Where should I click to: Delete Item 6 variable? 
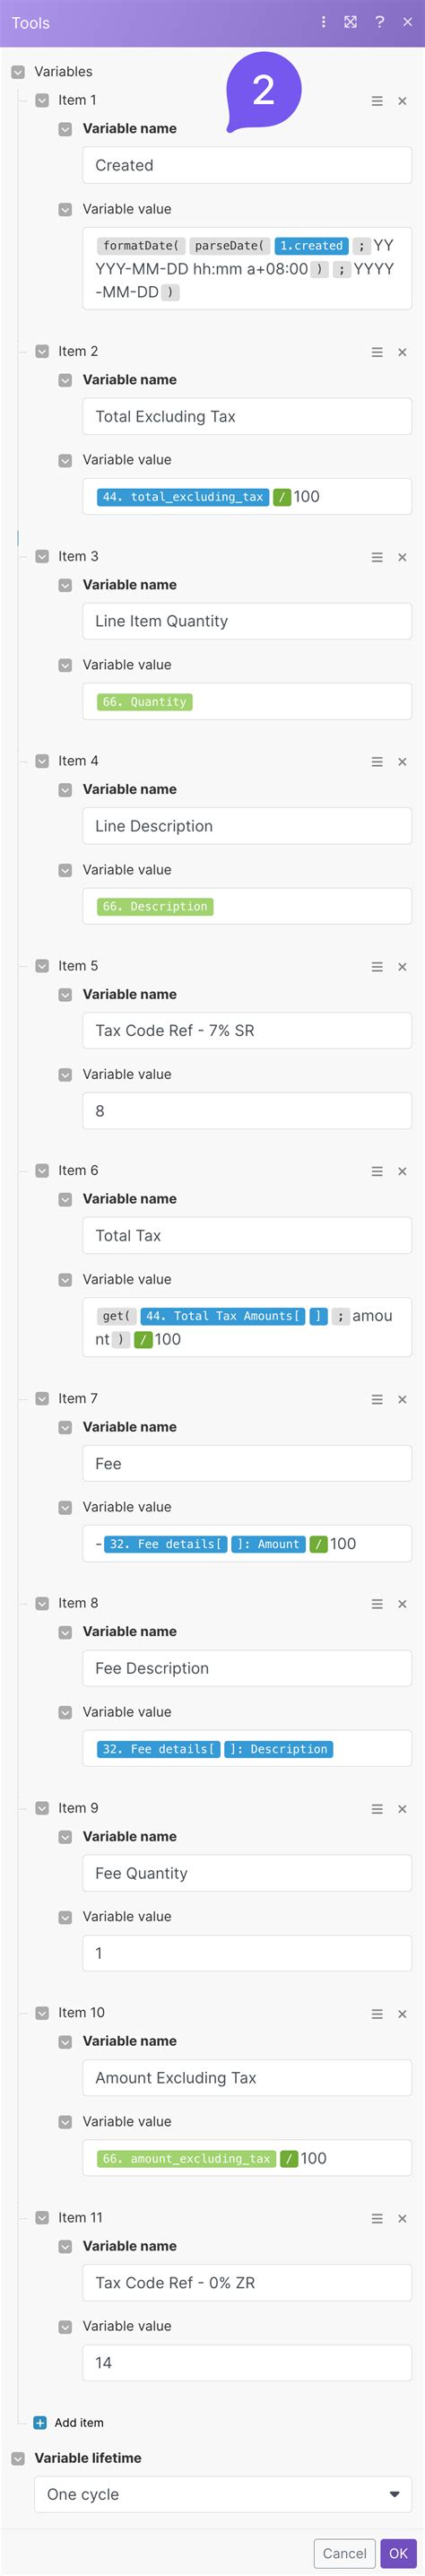coord(402,1171)
